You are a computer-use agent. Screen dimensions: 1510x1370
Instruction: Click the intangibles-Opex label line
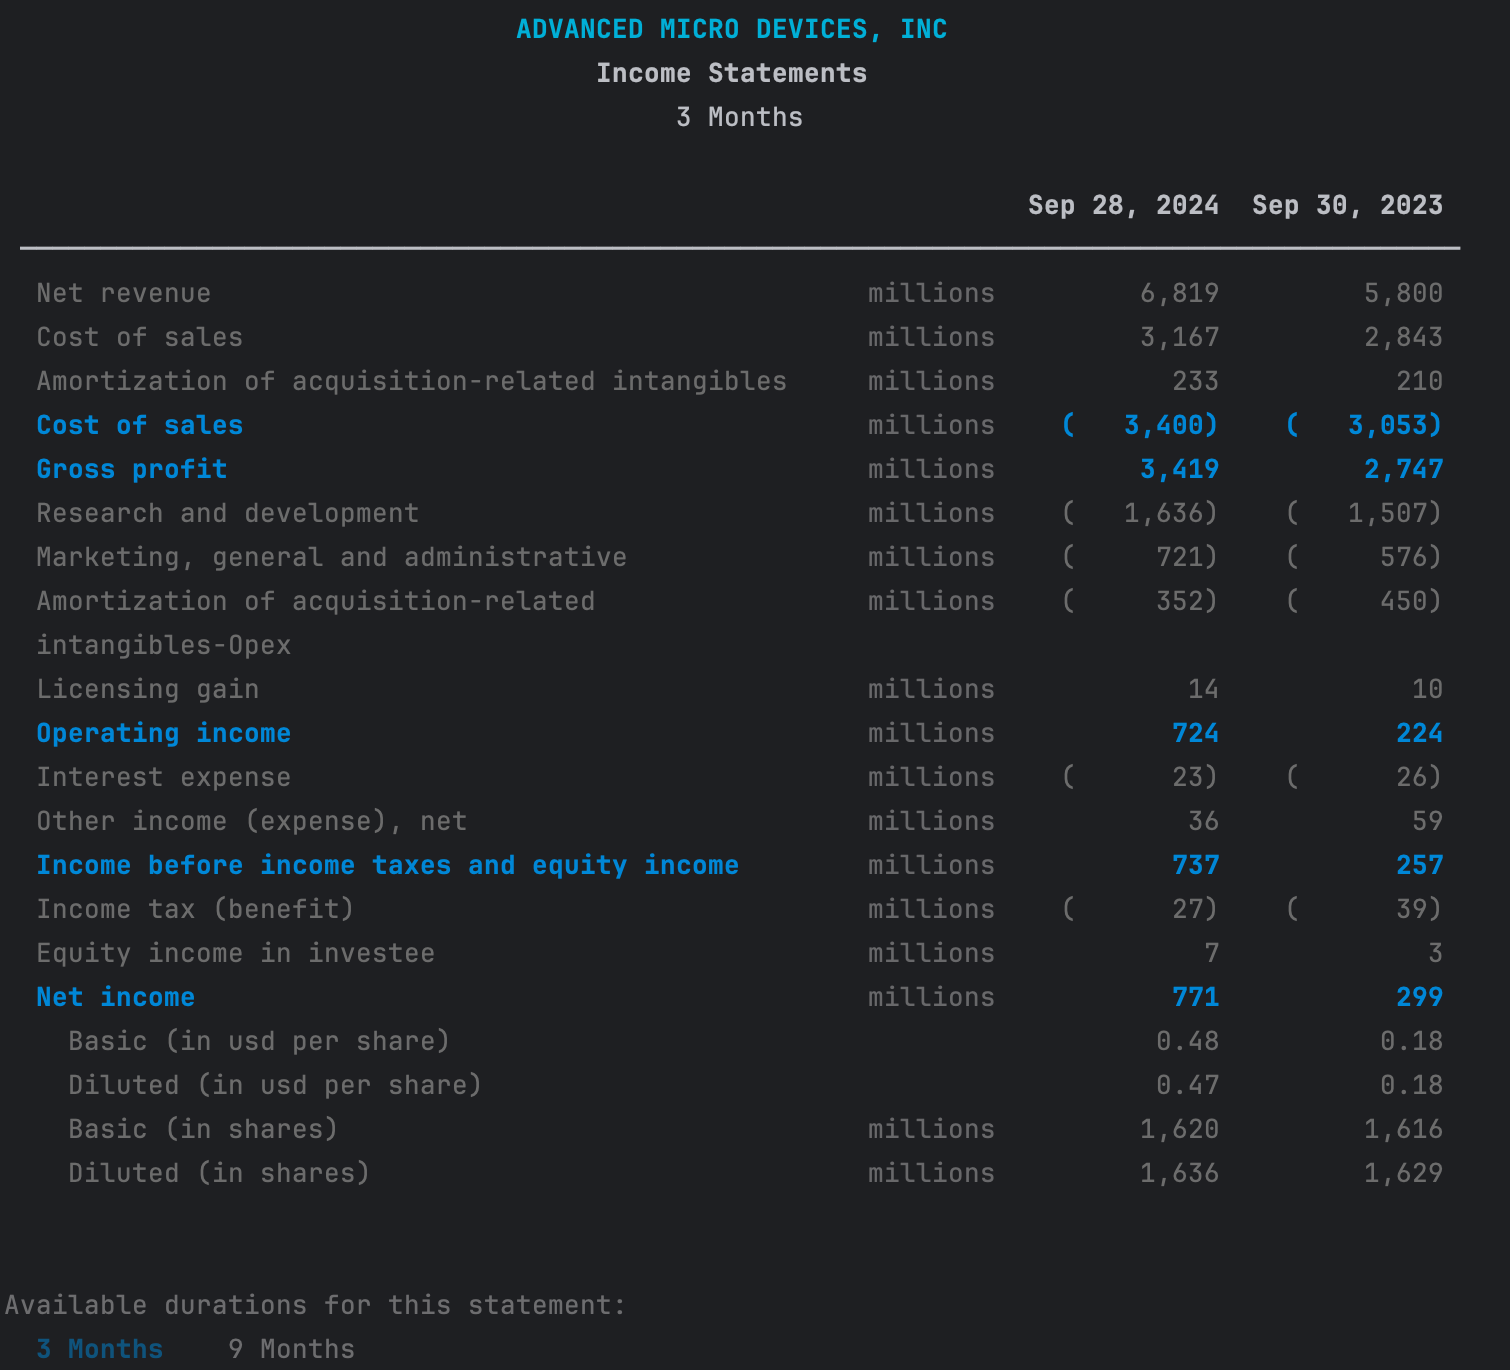pos(163,645)
